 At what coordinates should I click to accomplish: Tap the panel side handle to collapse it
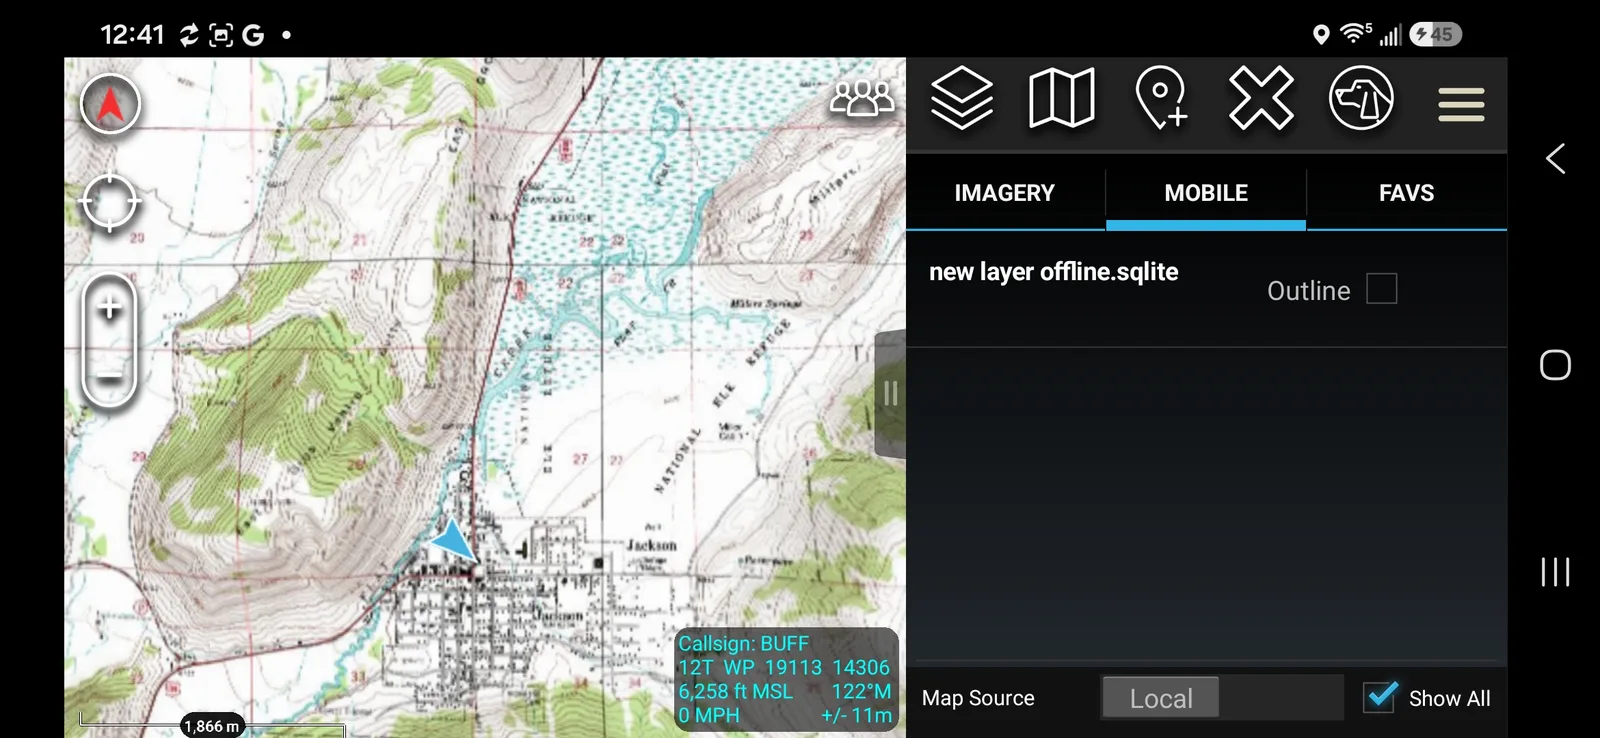point(890,394)
